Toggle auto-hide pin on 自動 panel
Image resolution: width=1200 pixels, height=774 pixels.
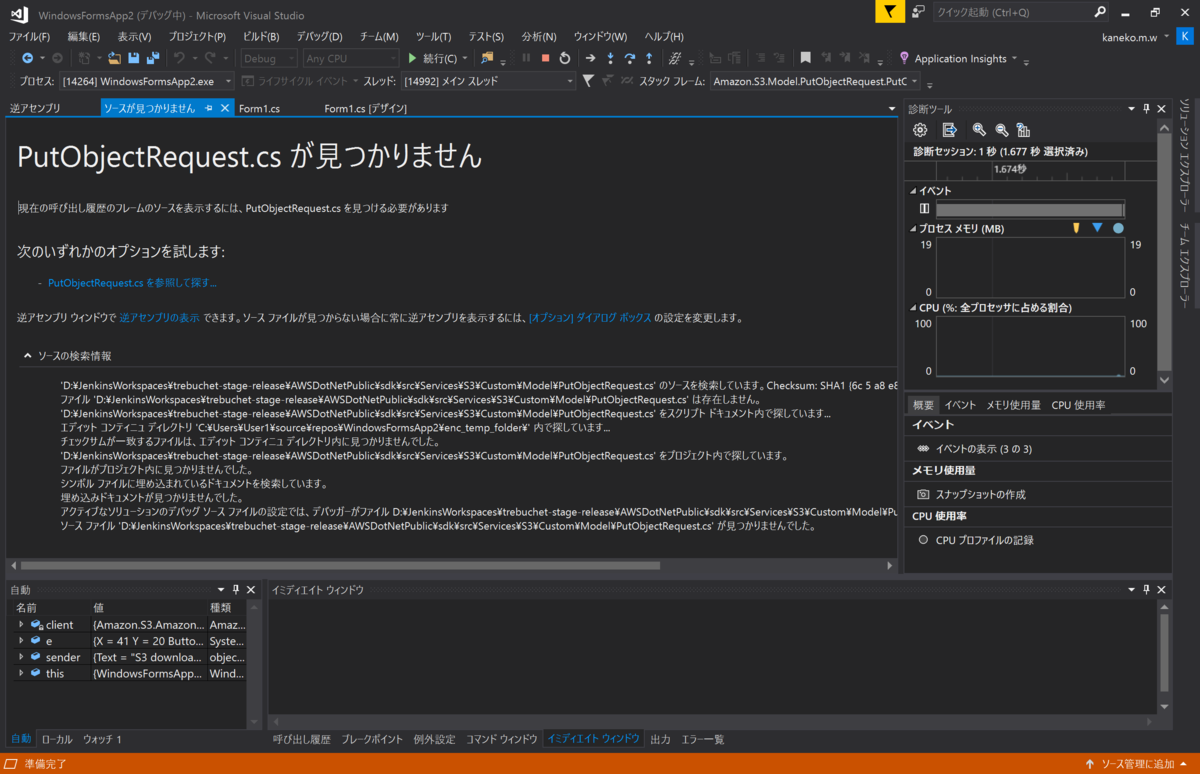(x=236, y=590)
